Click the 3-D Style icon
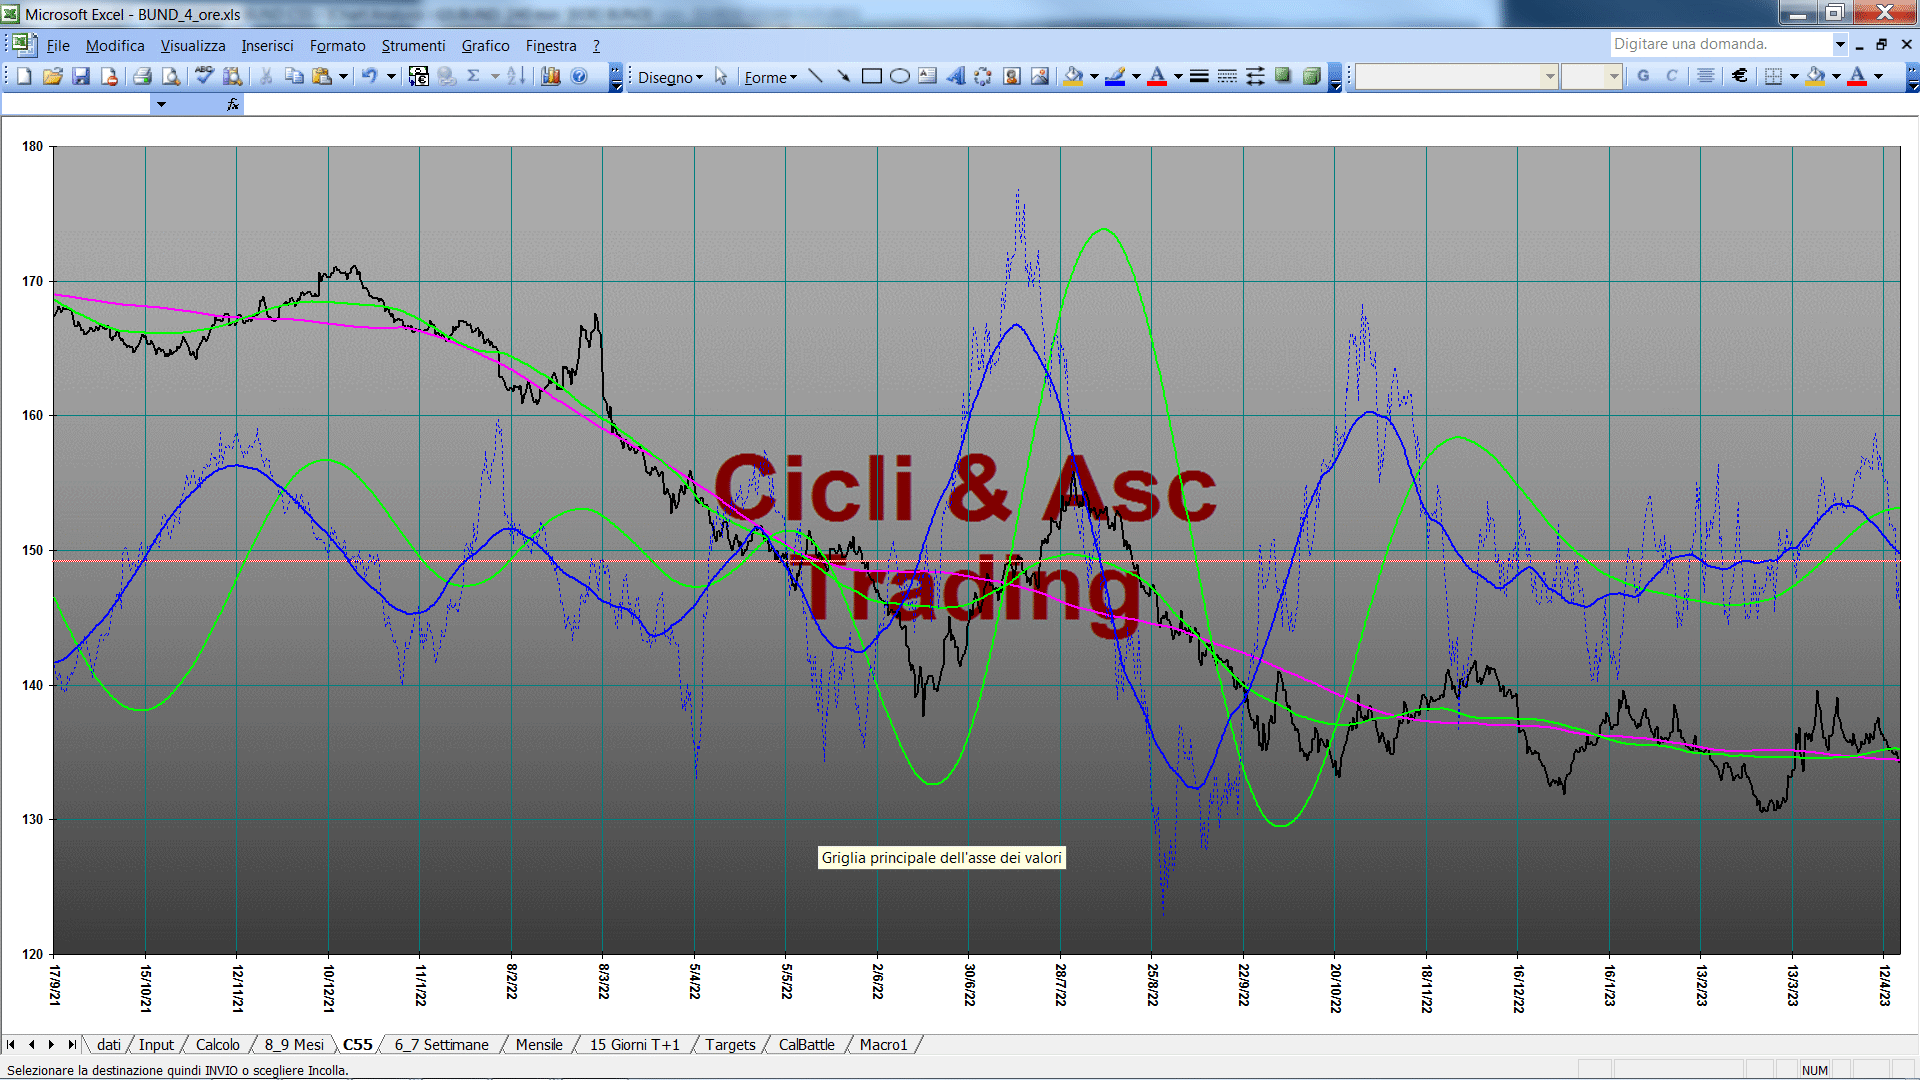The width and height of the screenshot is (1920, 1080). (1312, 76)
